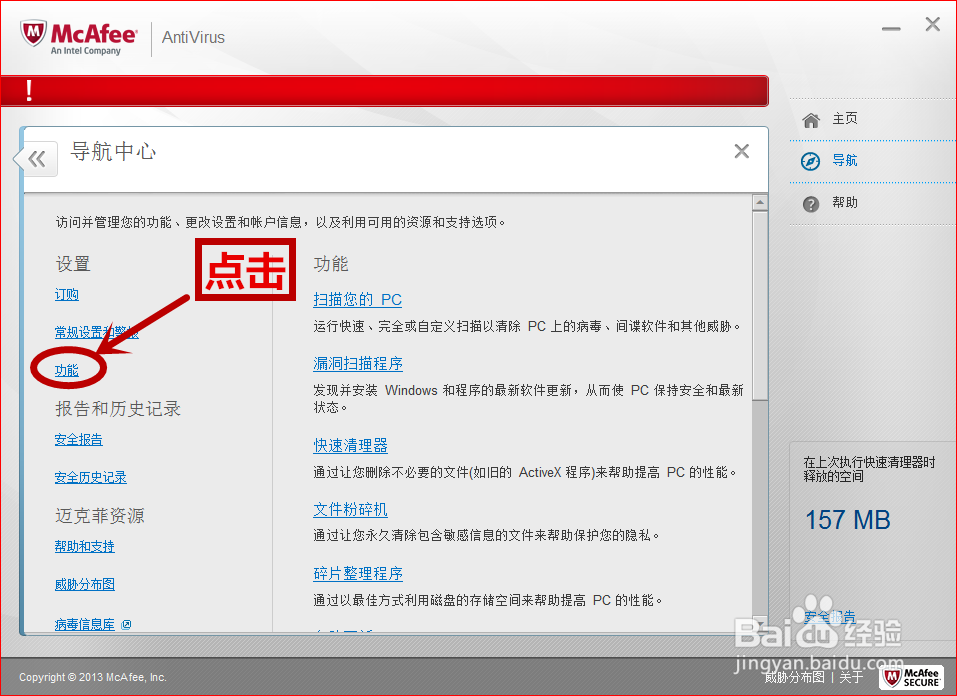This screenshot has height=696, width=957.
Task: Open the 订购 link
Action: point(67,294)
